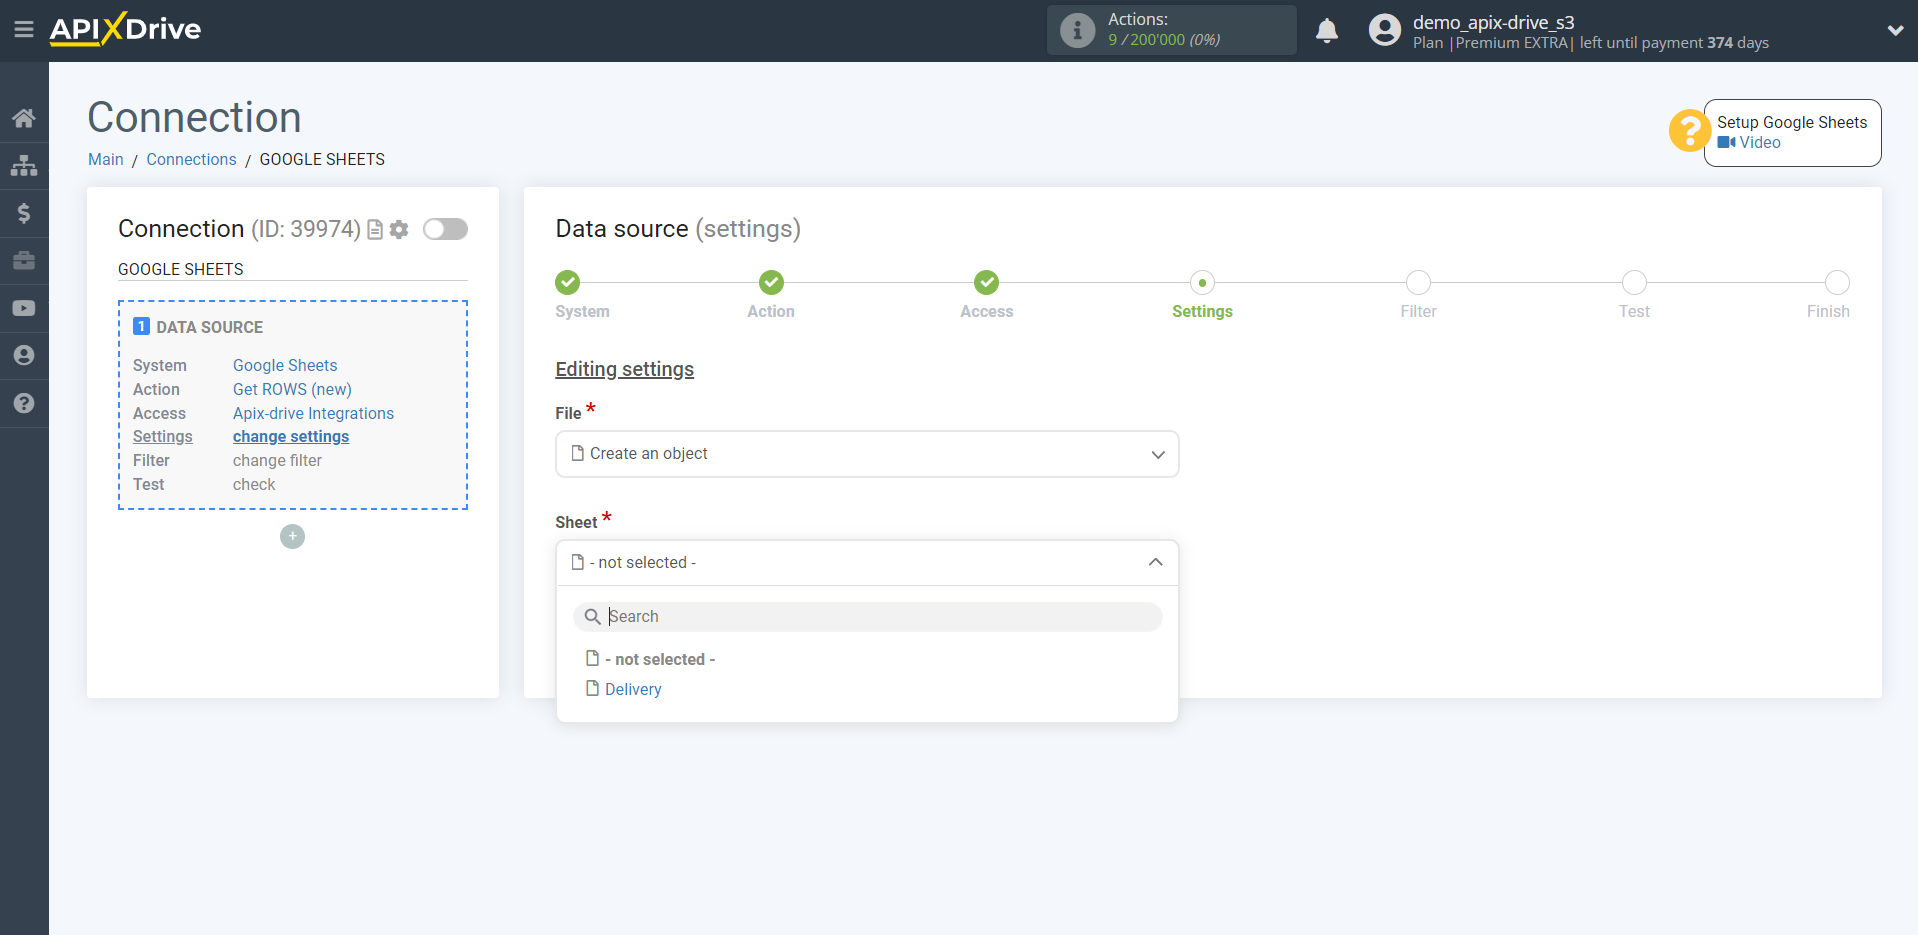The width and height of the screenshot is (1918, 935).
Task: Open the File dropdown
Action: [867, 454]
